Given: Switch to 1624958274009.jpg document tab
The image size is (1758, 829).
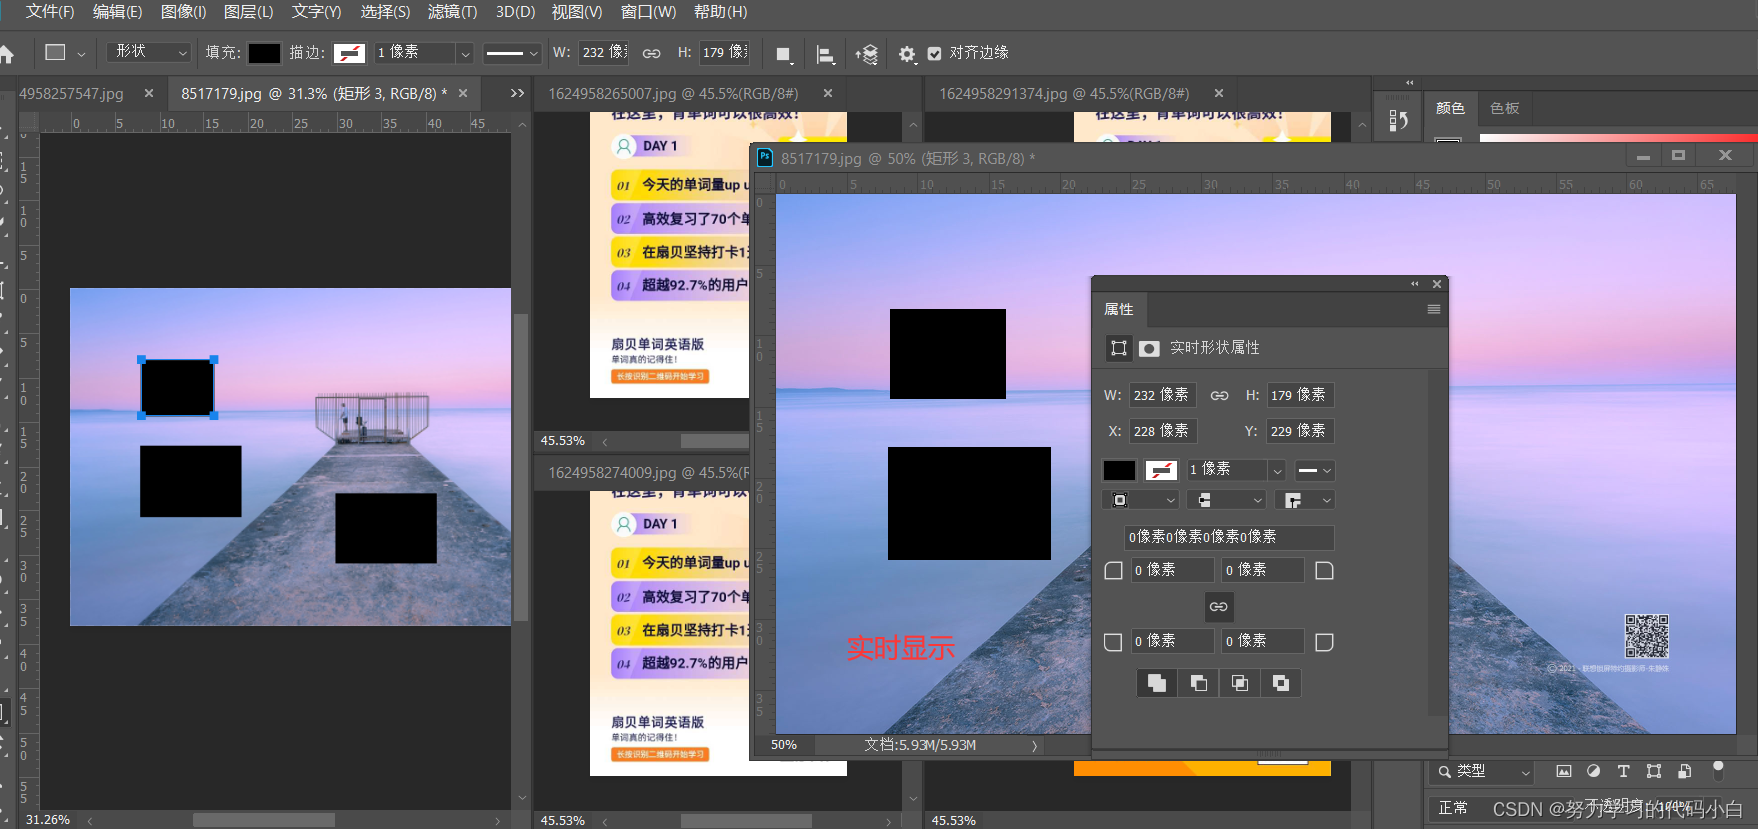Looking at the screenshot, I should point(648,472).
